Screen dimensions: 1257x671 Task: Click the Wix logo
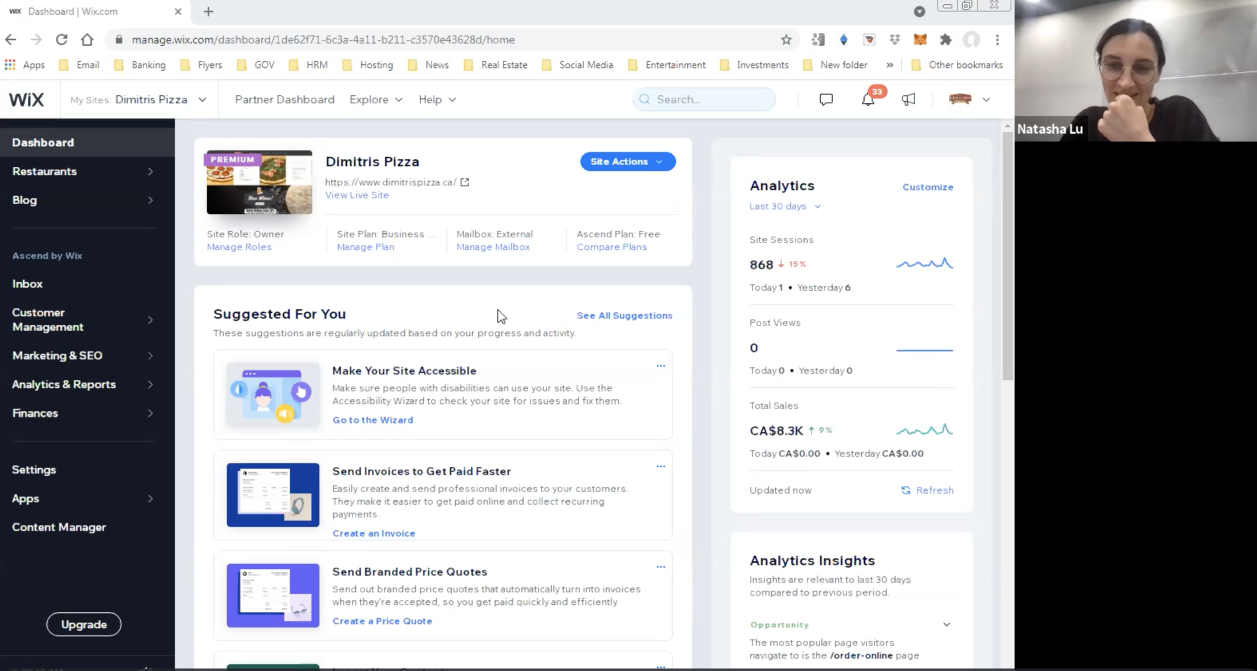point(26,99)
